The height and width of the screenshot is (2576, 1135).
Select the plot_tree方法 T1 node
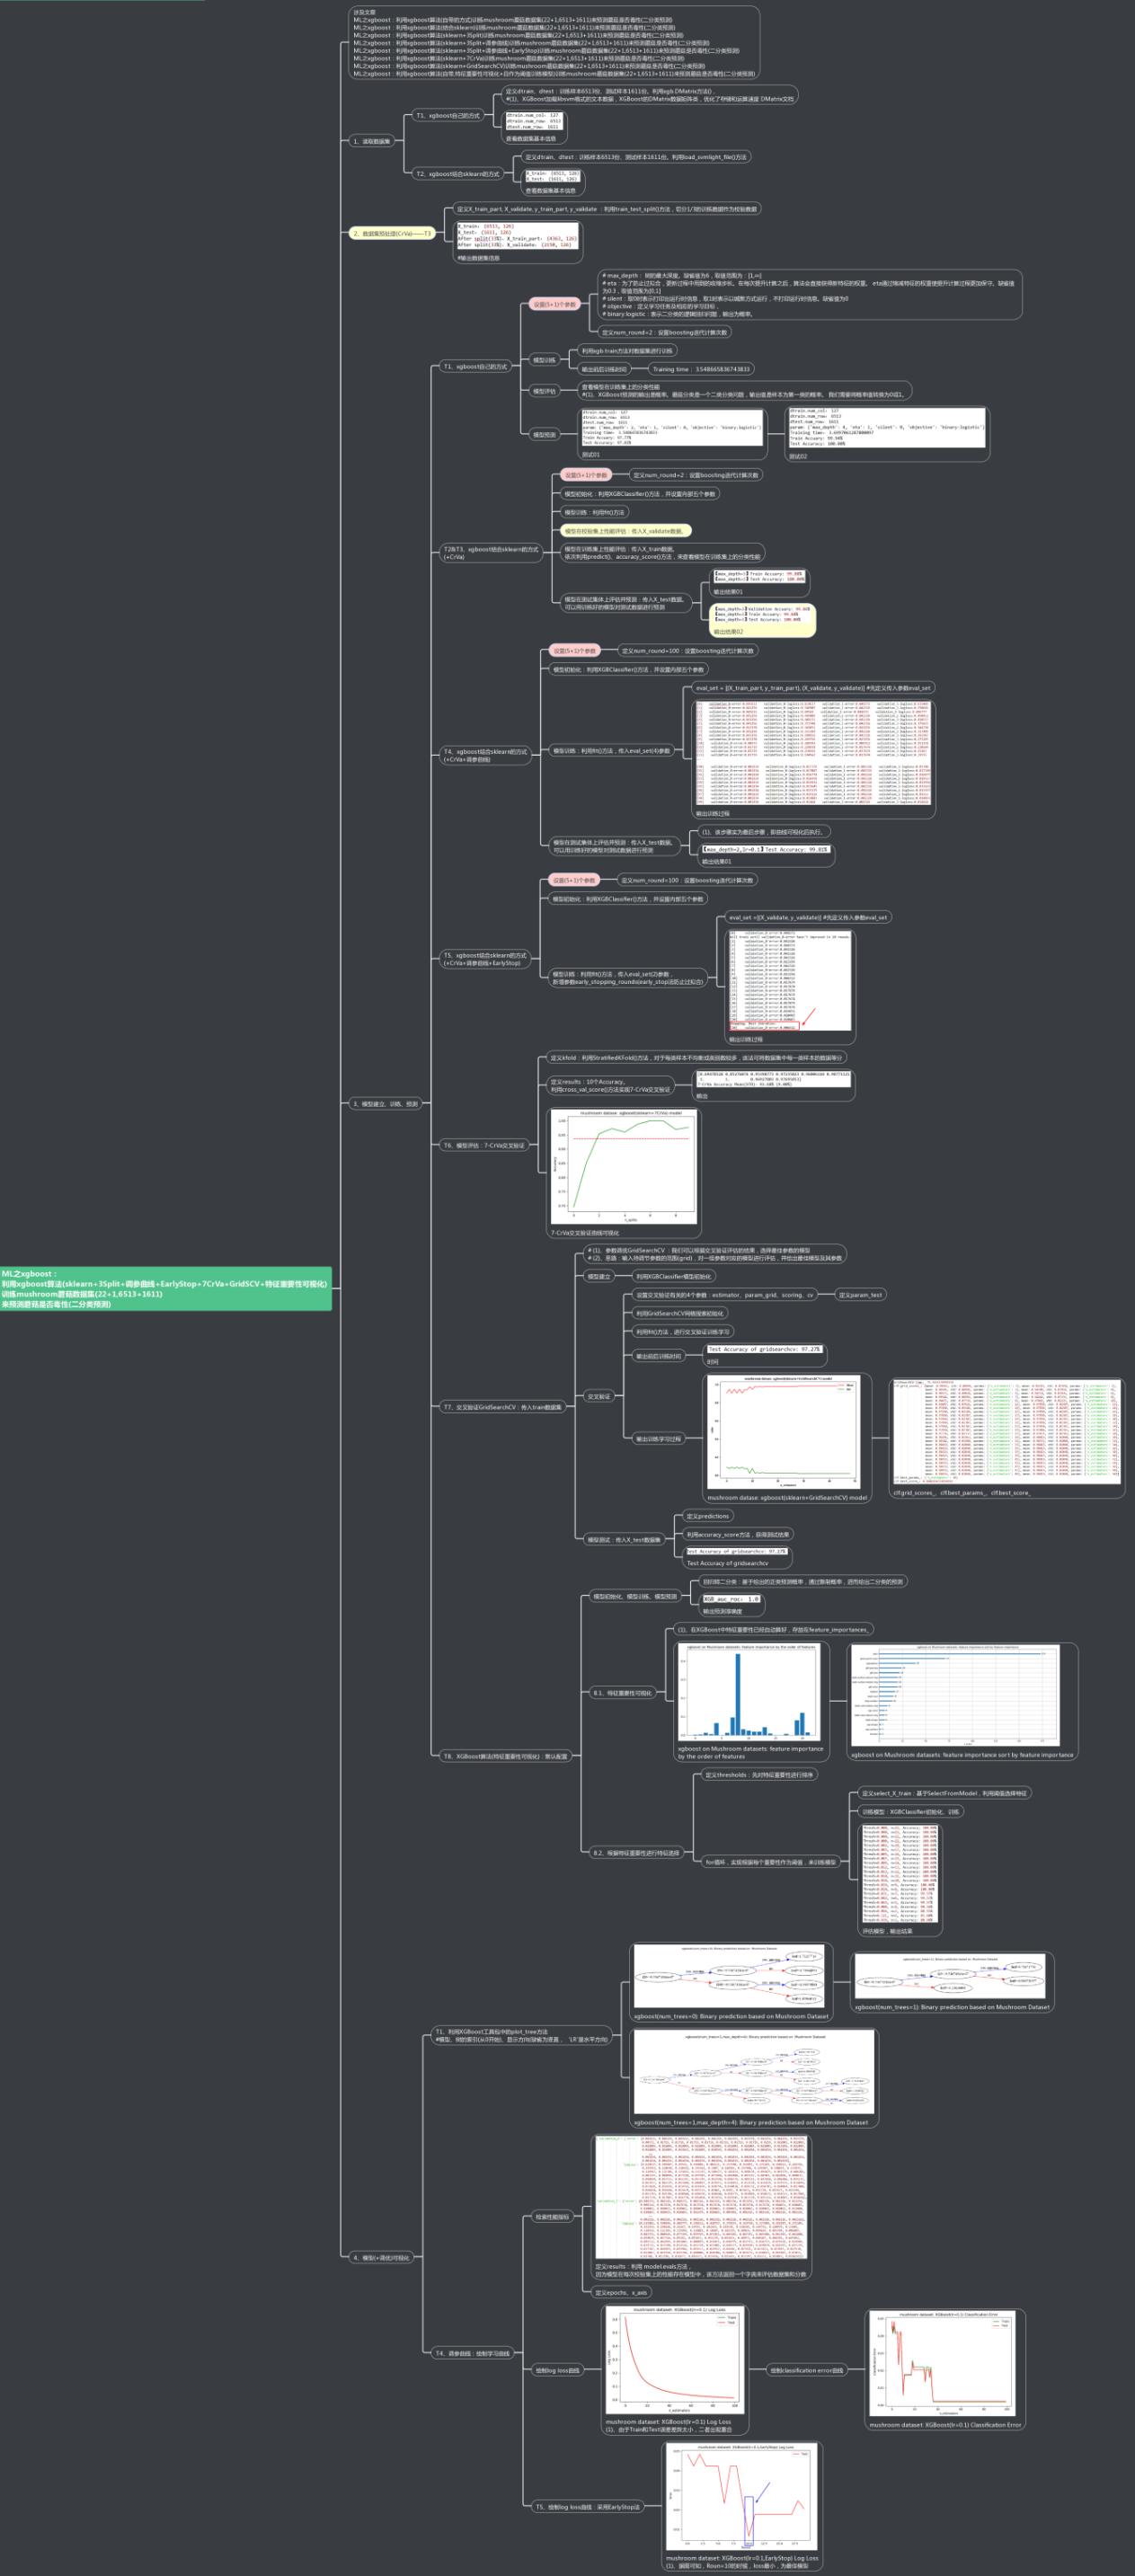(x=521, y=2035)
